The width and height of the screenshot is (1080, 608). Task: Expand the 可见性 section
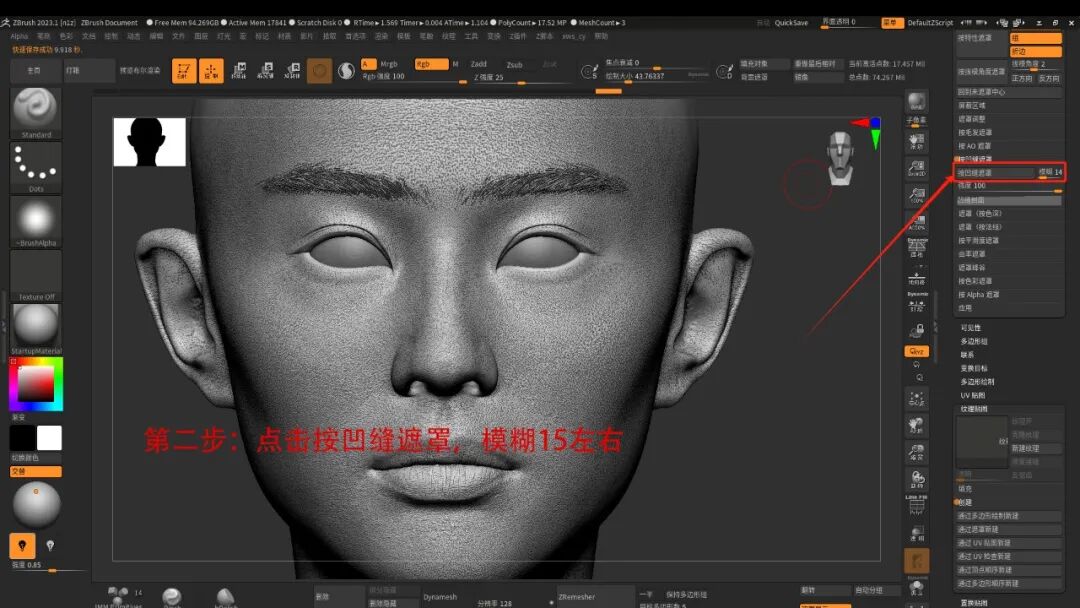coord(970,328)
